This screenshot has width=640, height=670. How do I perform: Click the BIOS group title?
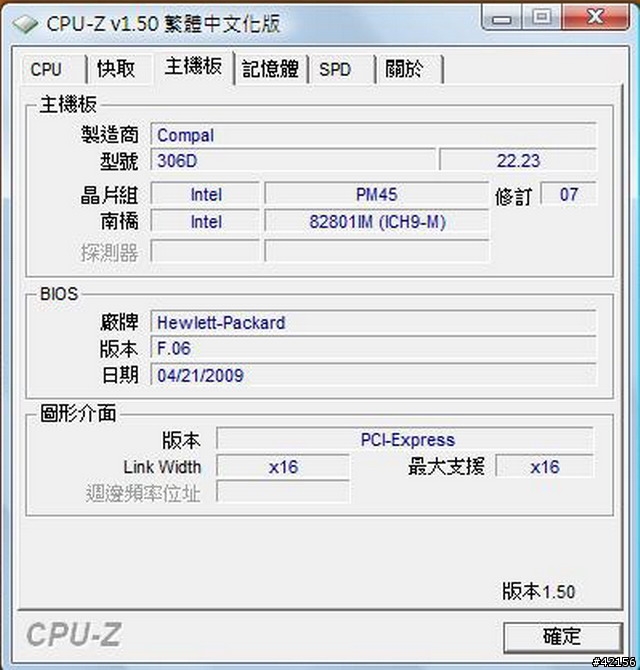[59, 294]
